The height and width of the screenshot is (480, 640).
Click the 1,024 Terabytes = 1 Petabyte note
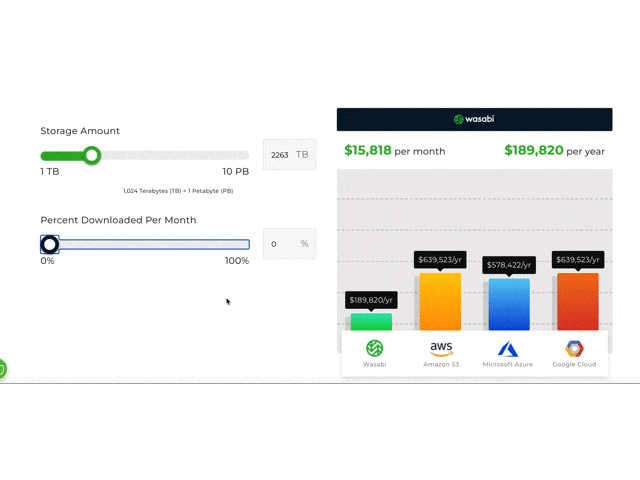pos(178,191)
